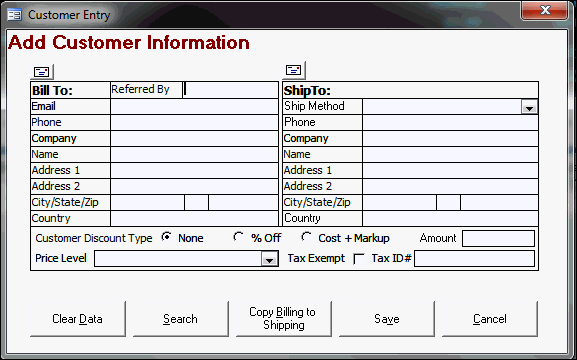This screenshot has width=577, height=360.
Task: Open the Ship Method dropdown arrow
Action: (x=530, y=107)
